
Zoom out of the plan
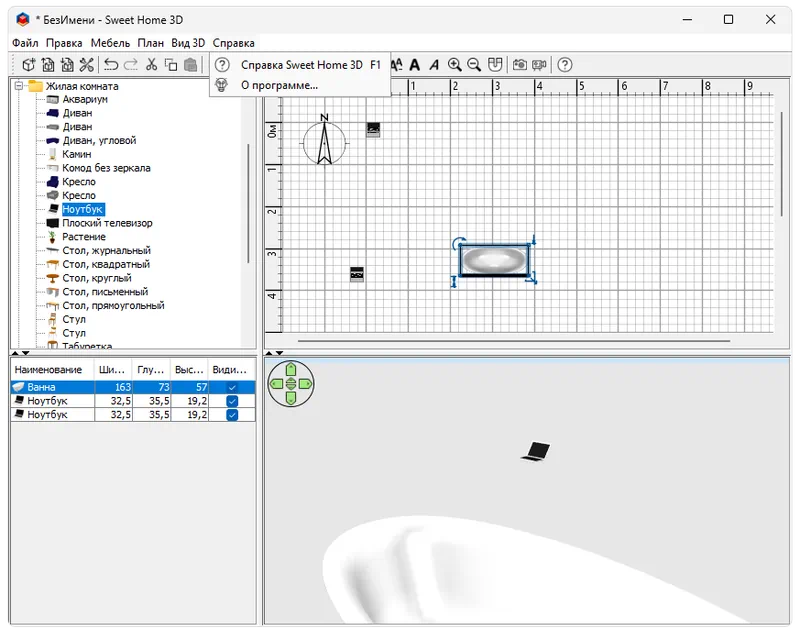pos(474,65)
